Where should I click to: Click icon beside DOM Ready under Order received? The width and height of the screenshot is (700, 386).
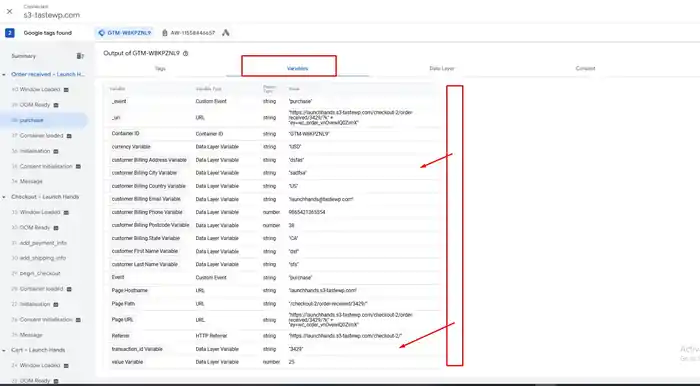pyautogui.click(x=56, y=105)
